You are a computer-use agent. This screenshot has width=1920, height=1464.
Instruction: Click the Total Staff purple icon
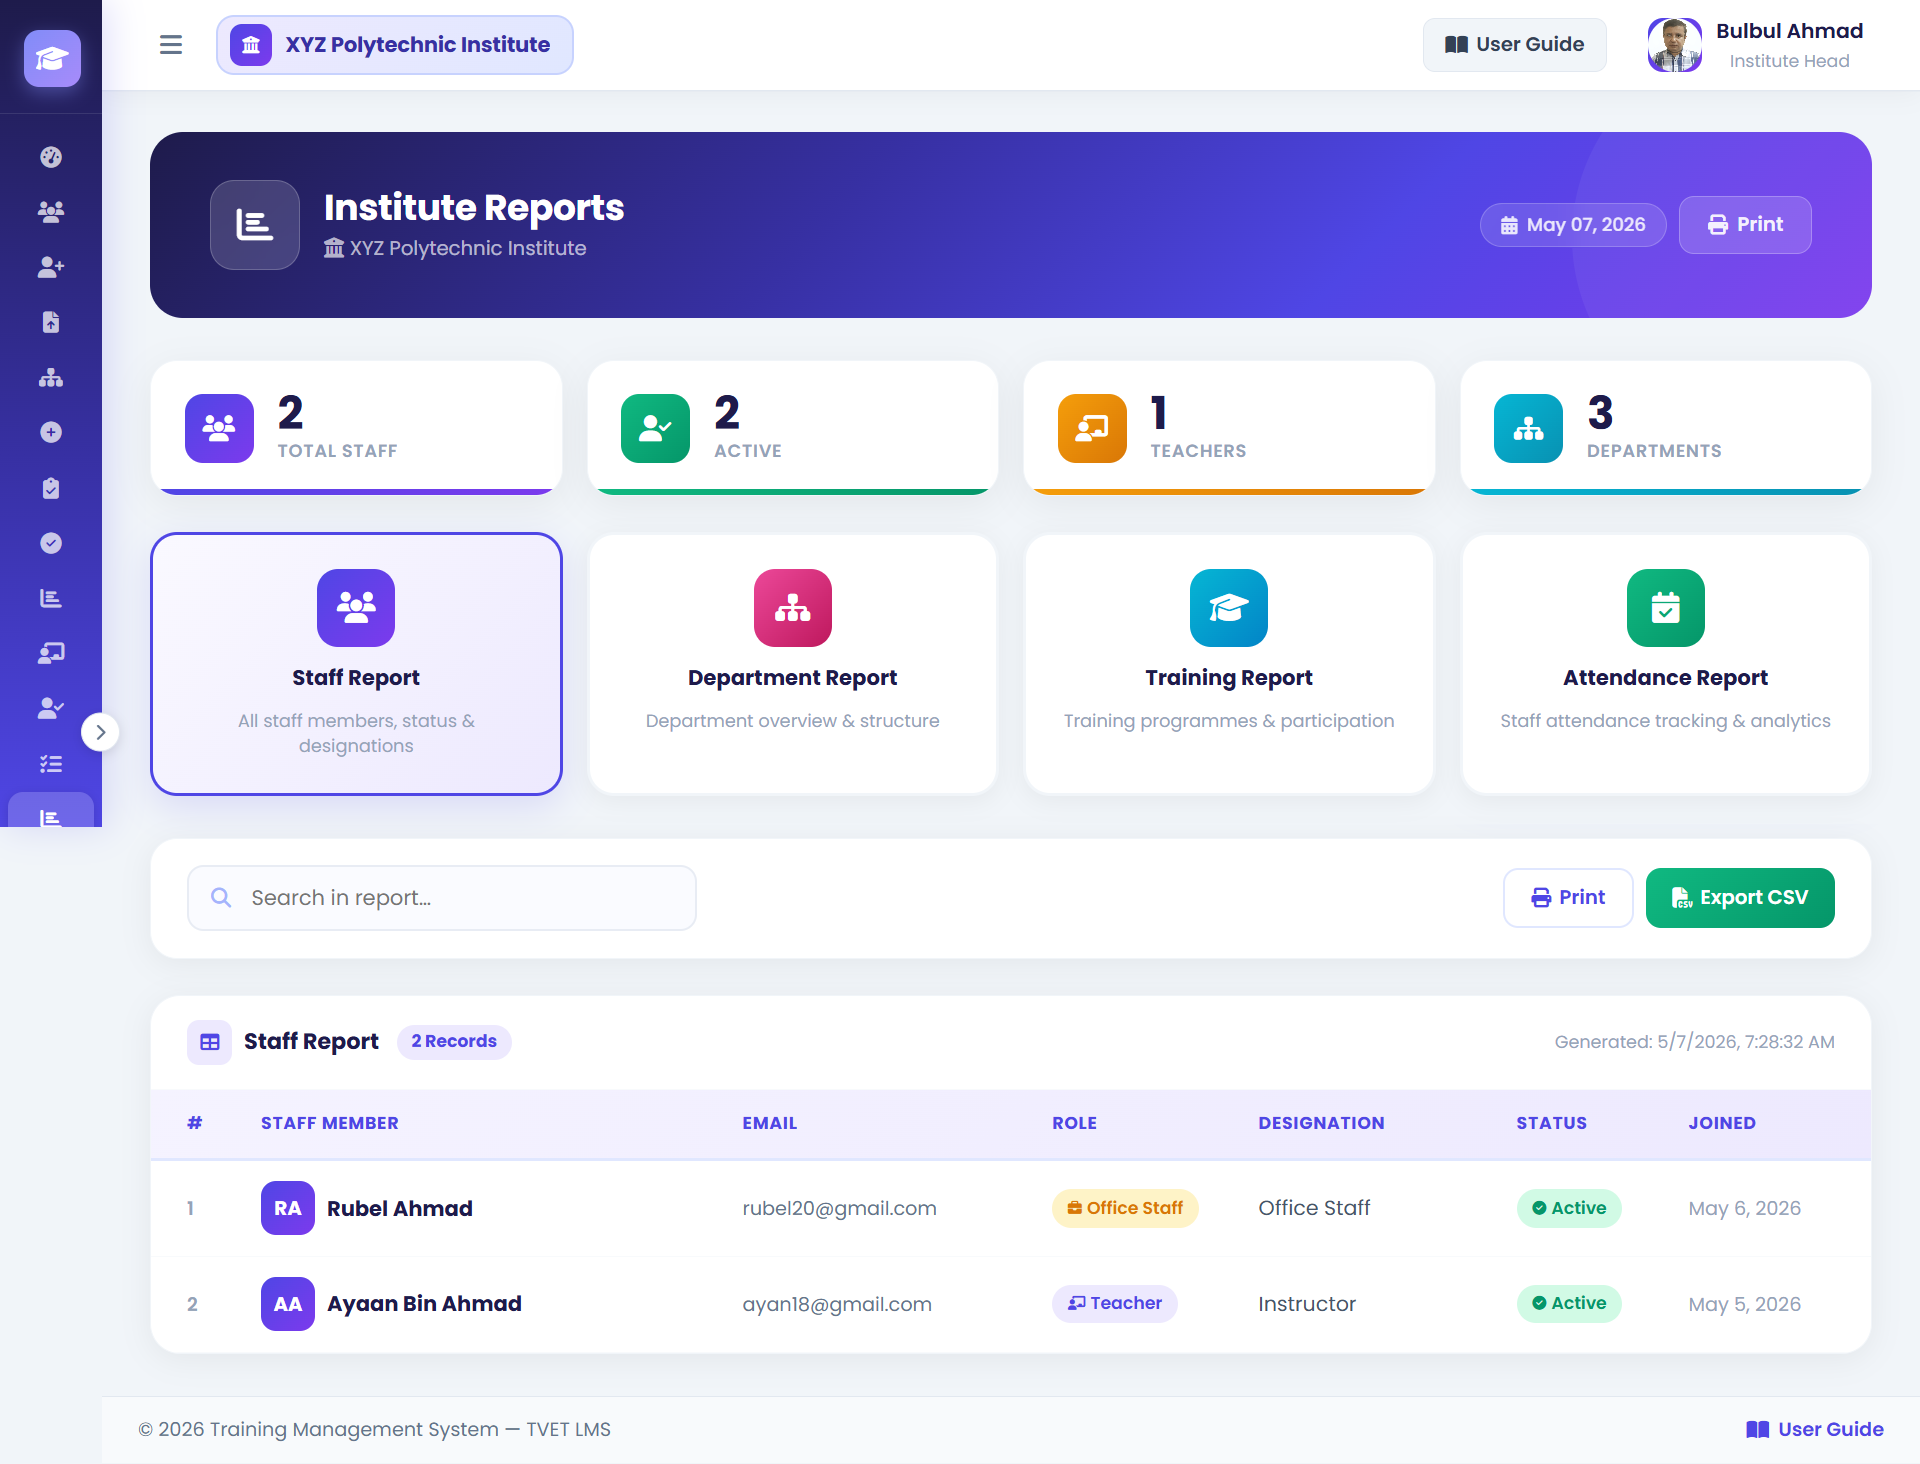pyautogui.click(x=219, y=428)
